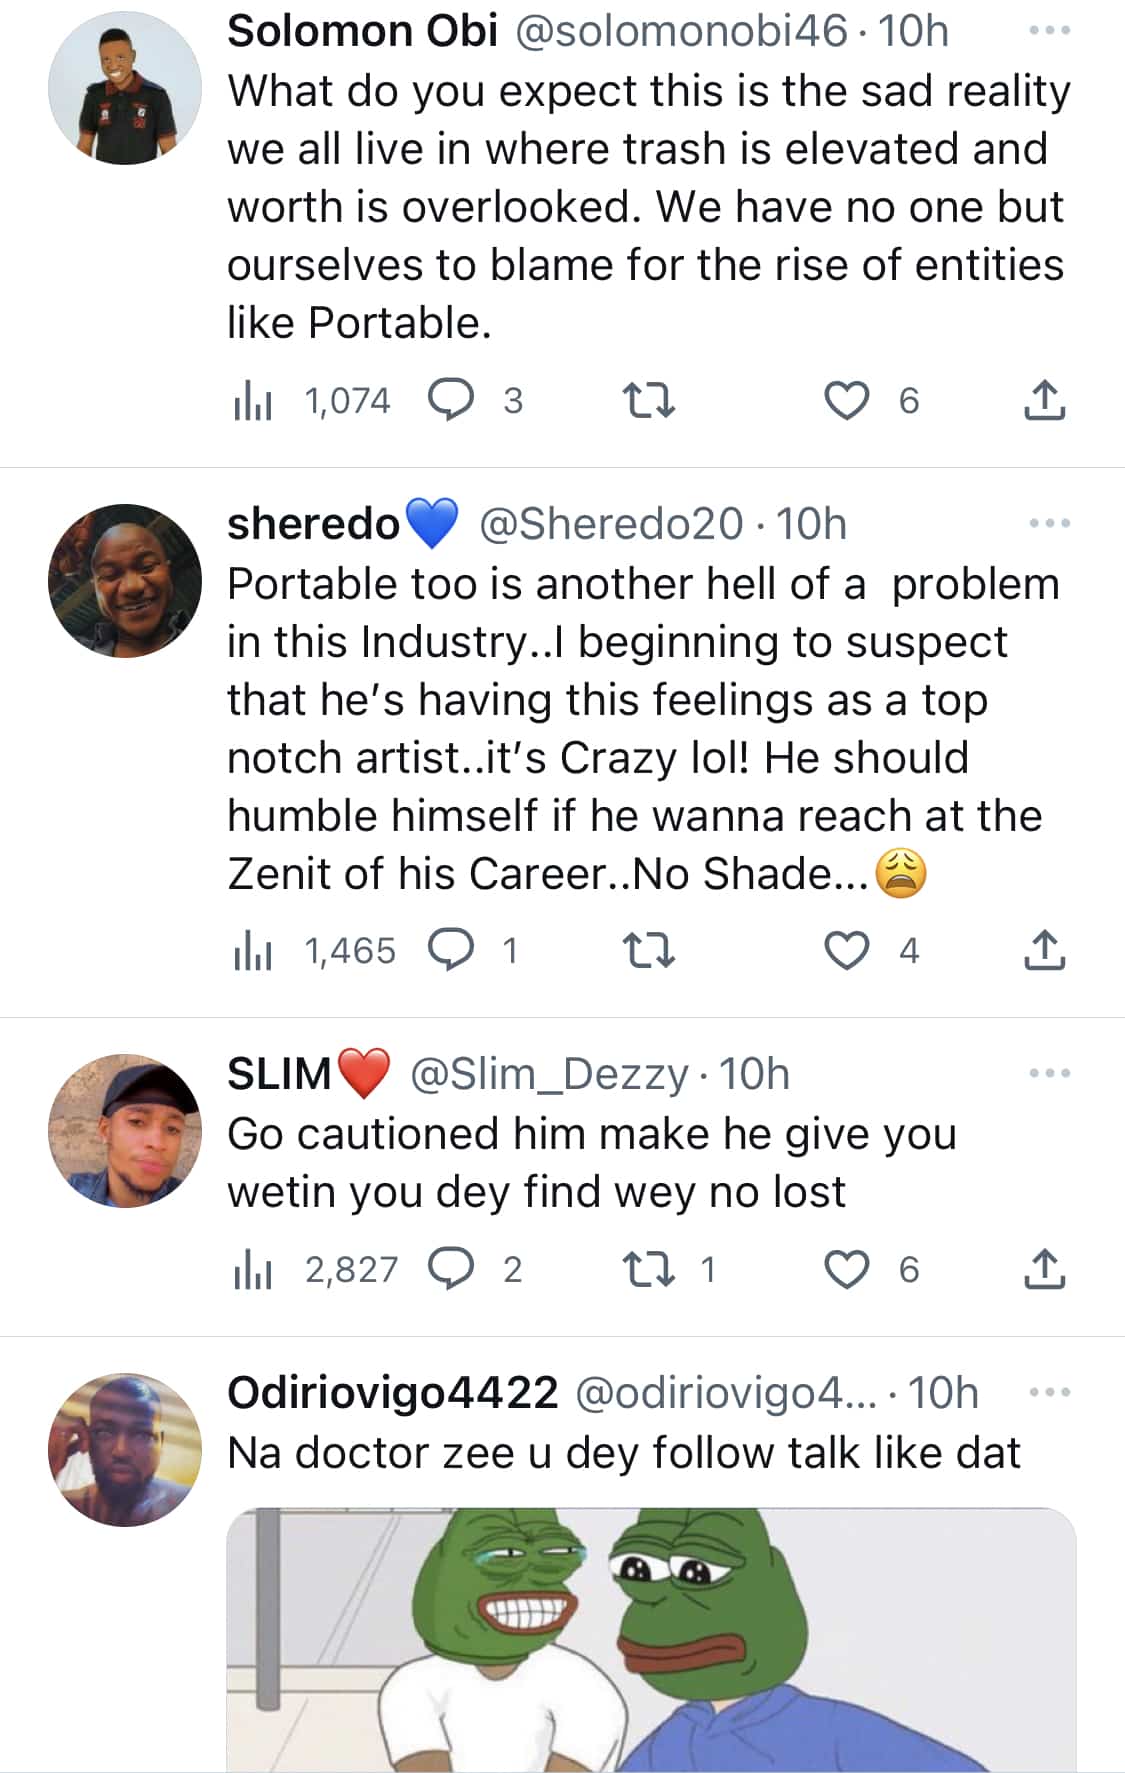Retweet SLIM's tweet
This screenshot has height=1773, width=1125.
click(x=648, y=1269)
